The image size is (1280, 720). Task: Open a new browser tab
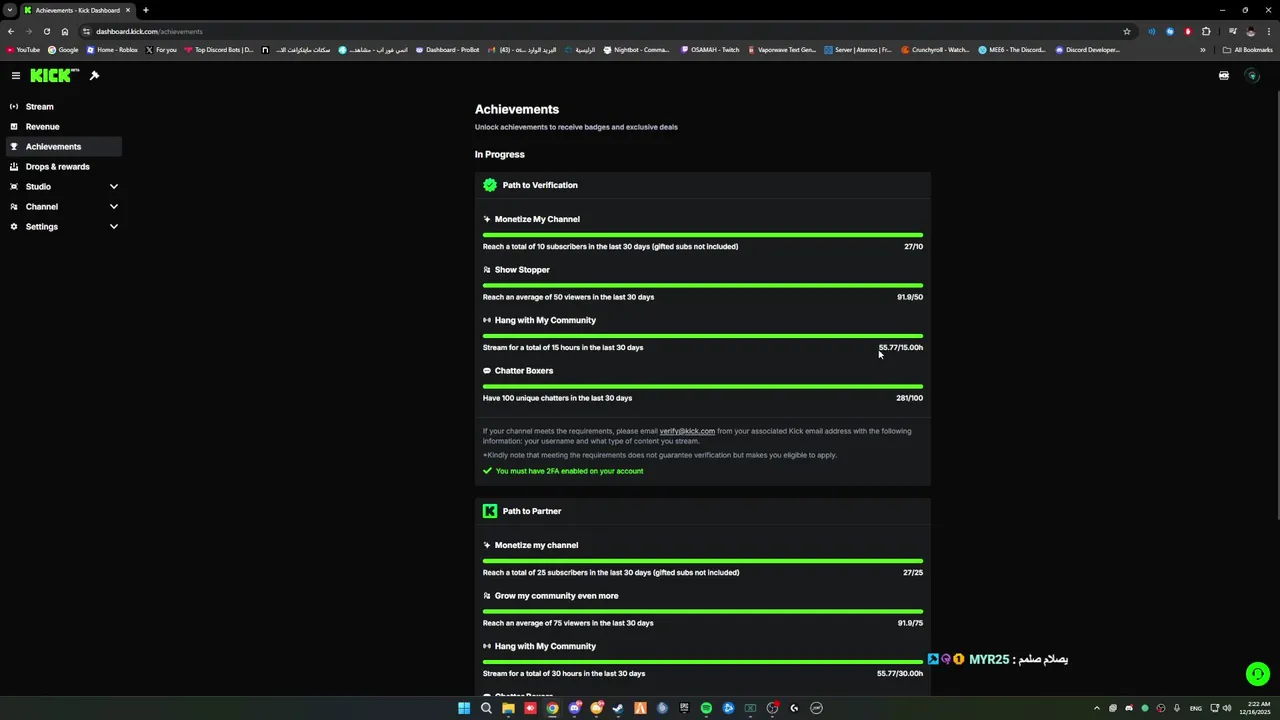click(145, 10)
